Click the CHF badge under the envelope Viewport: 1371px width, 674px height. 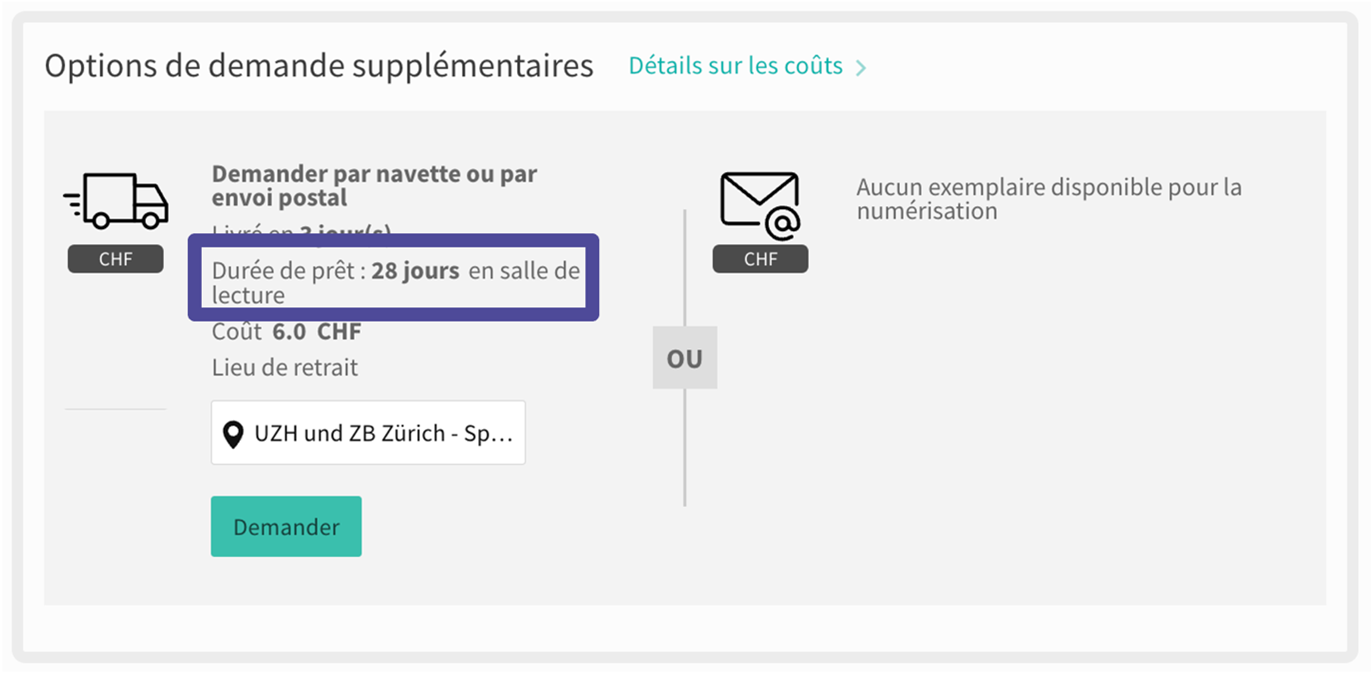point(760,260)
